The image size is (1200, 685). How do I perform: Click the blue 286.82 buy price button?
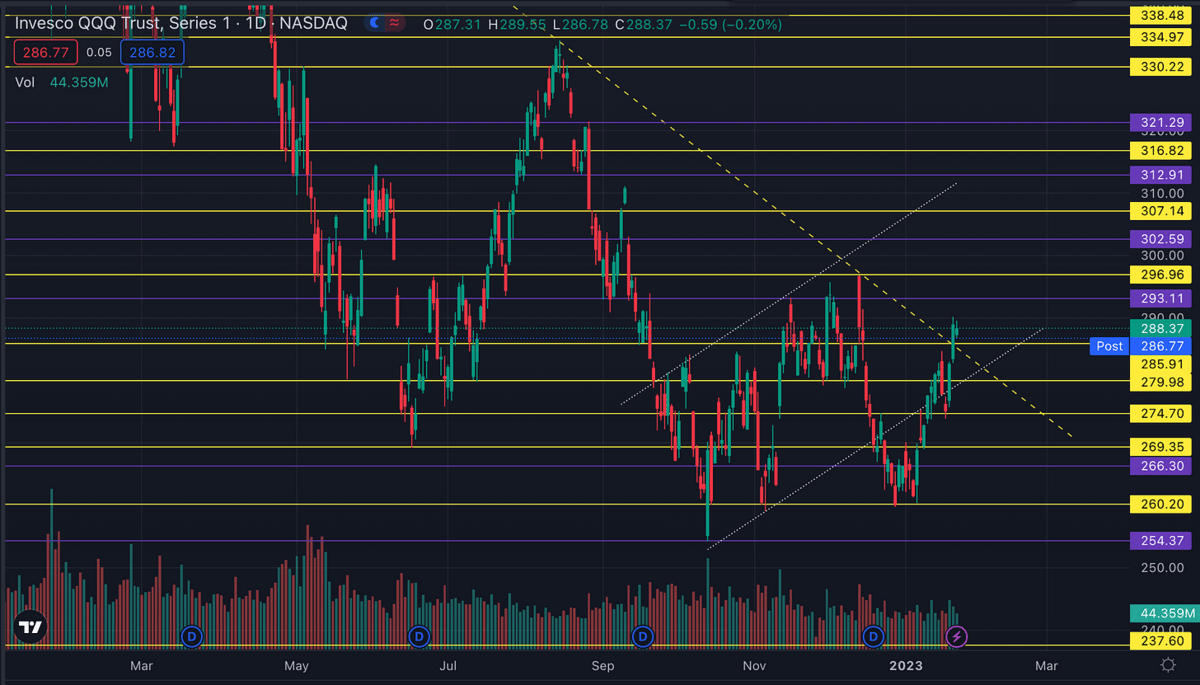pyautogui.click(x=152, y=52)
